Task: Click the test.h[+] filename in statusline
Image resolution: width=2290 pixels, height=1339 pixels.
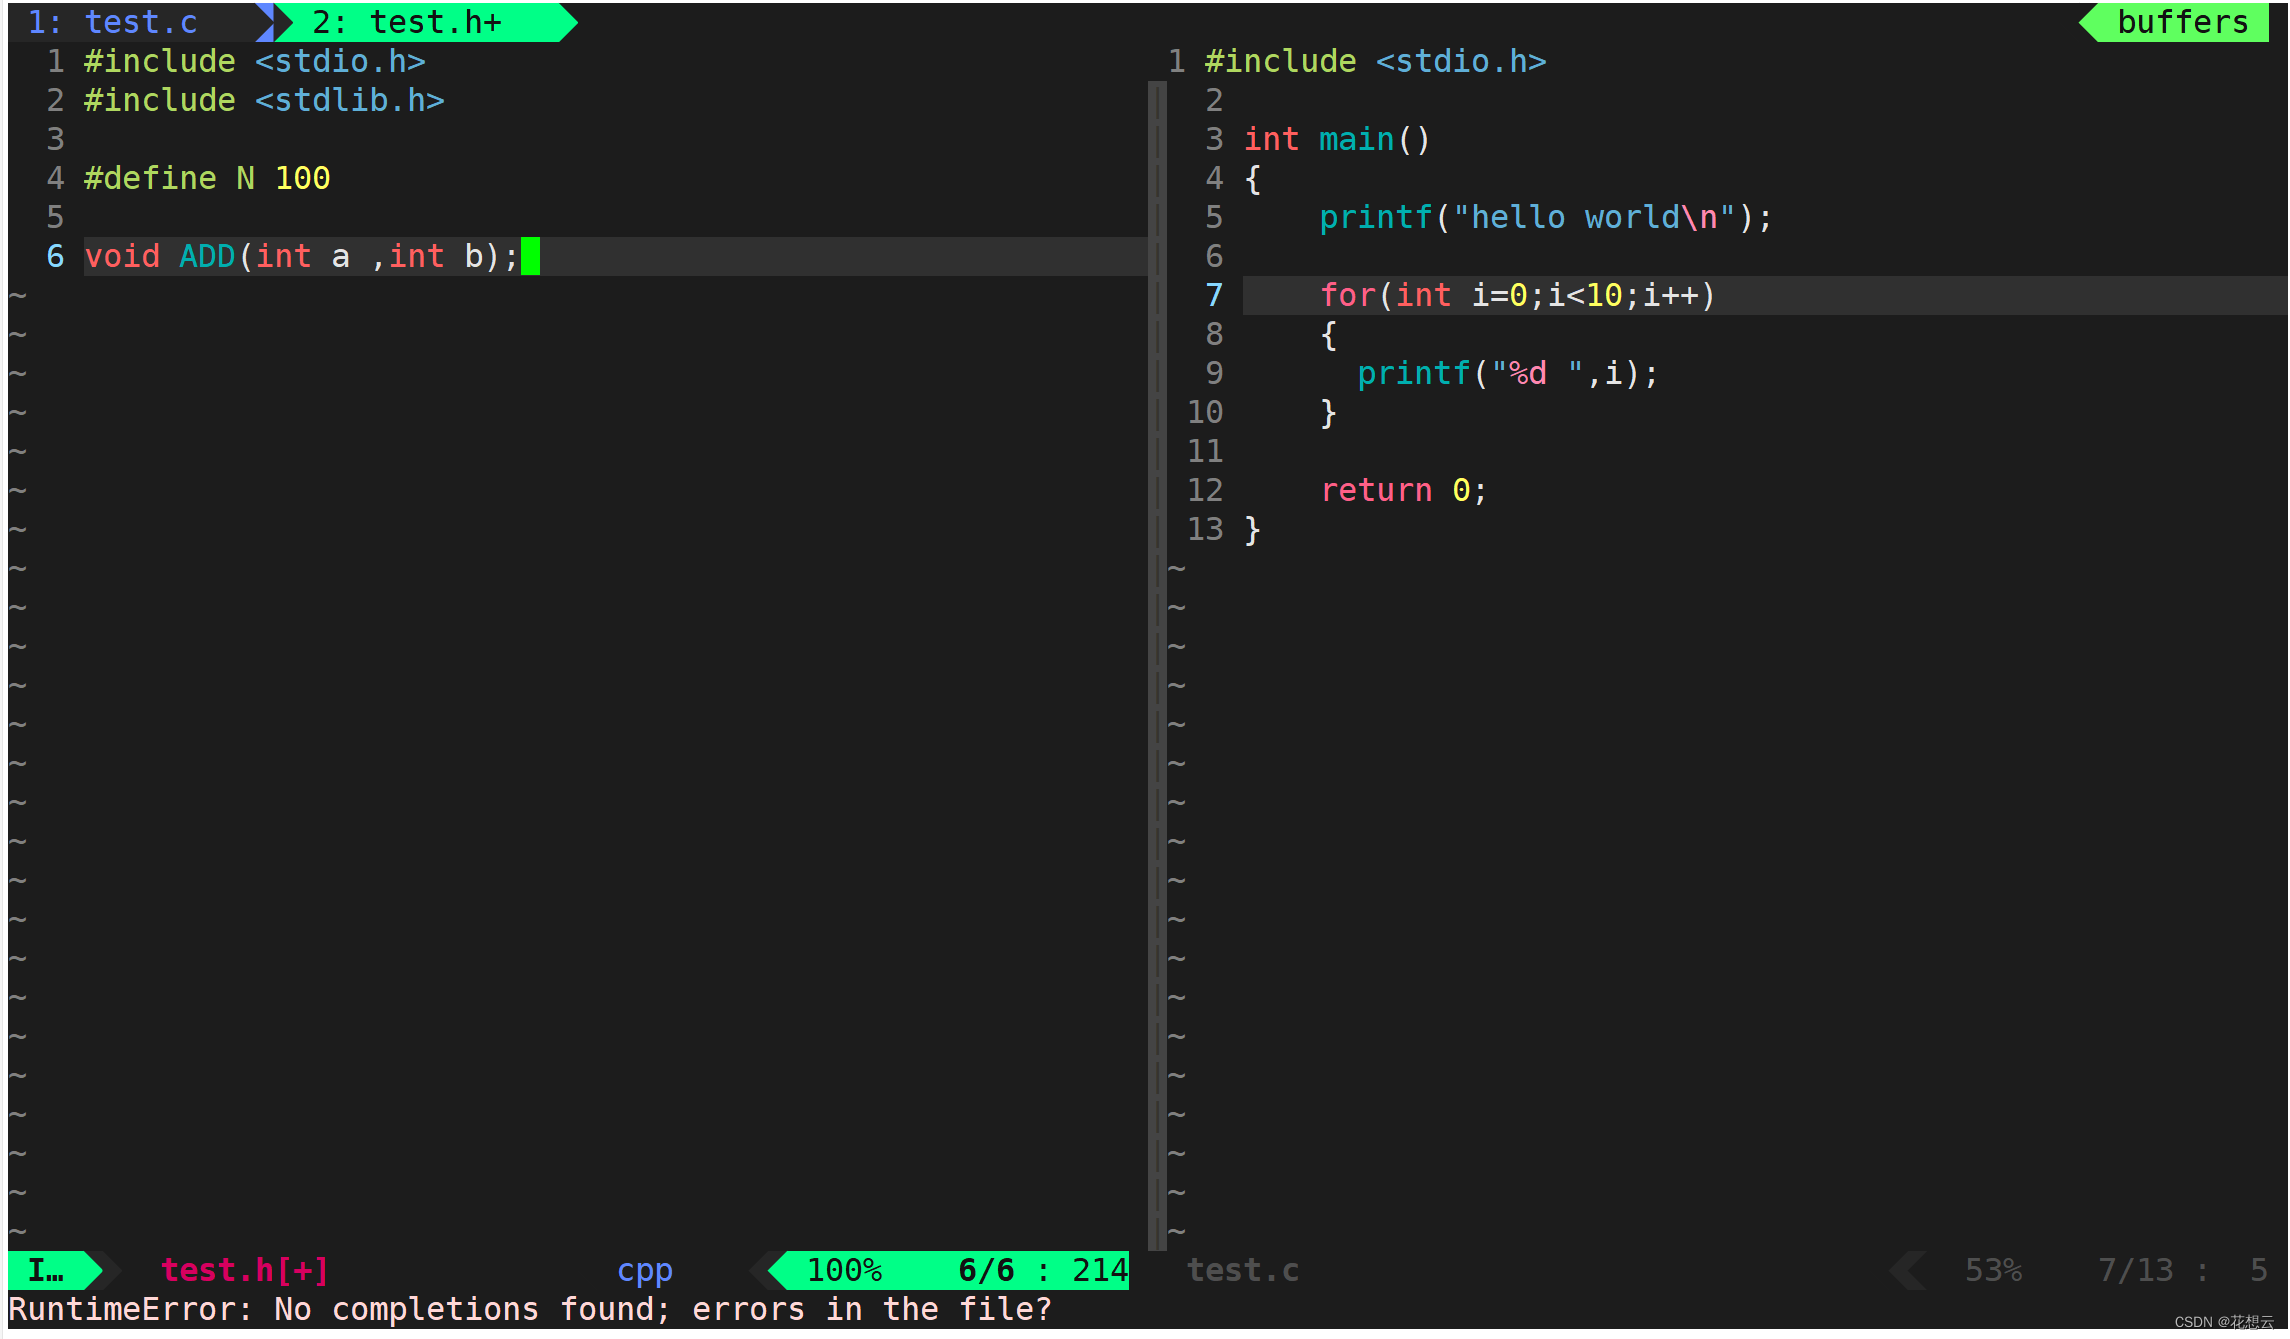Action: coord(244,1270)
